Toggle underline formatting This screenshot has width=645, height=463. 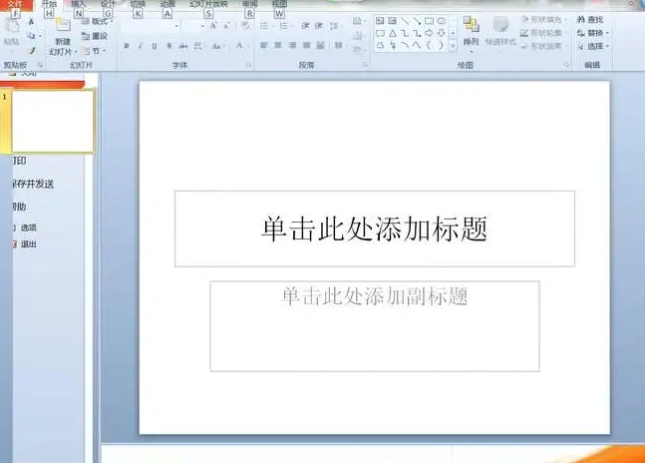point(154,46)
